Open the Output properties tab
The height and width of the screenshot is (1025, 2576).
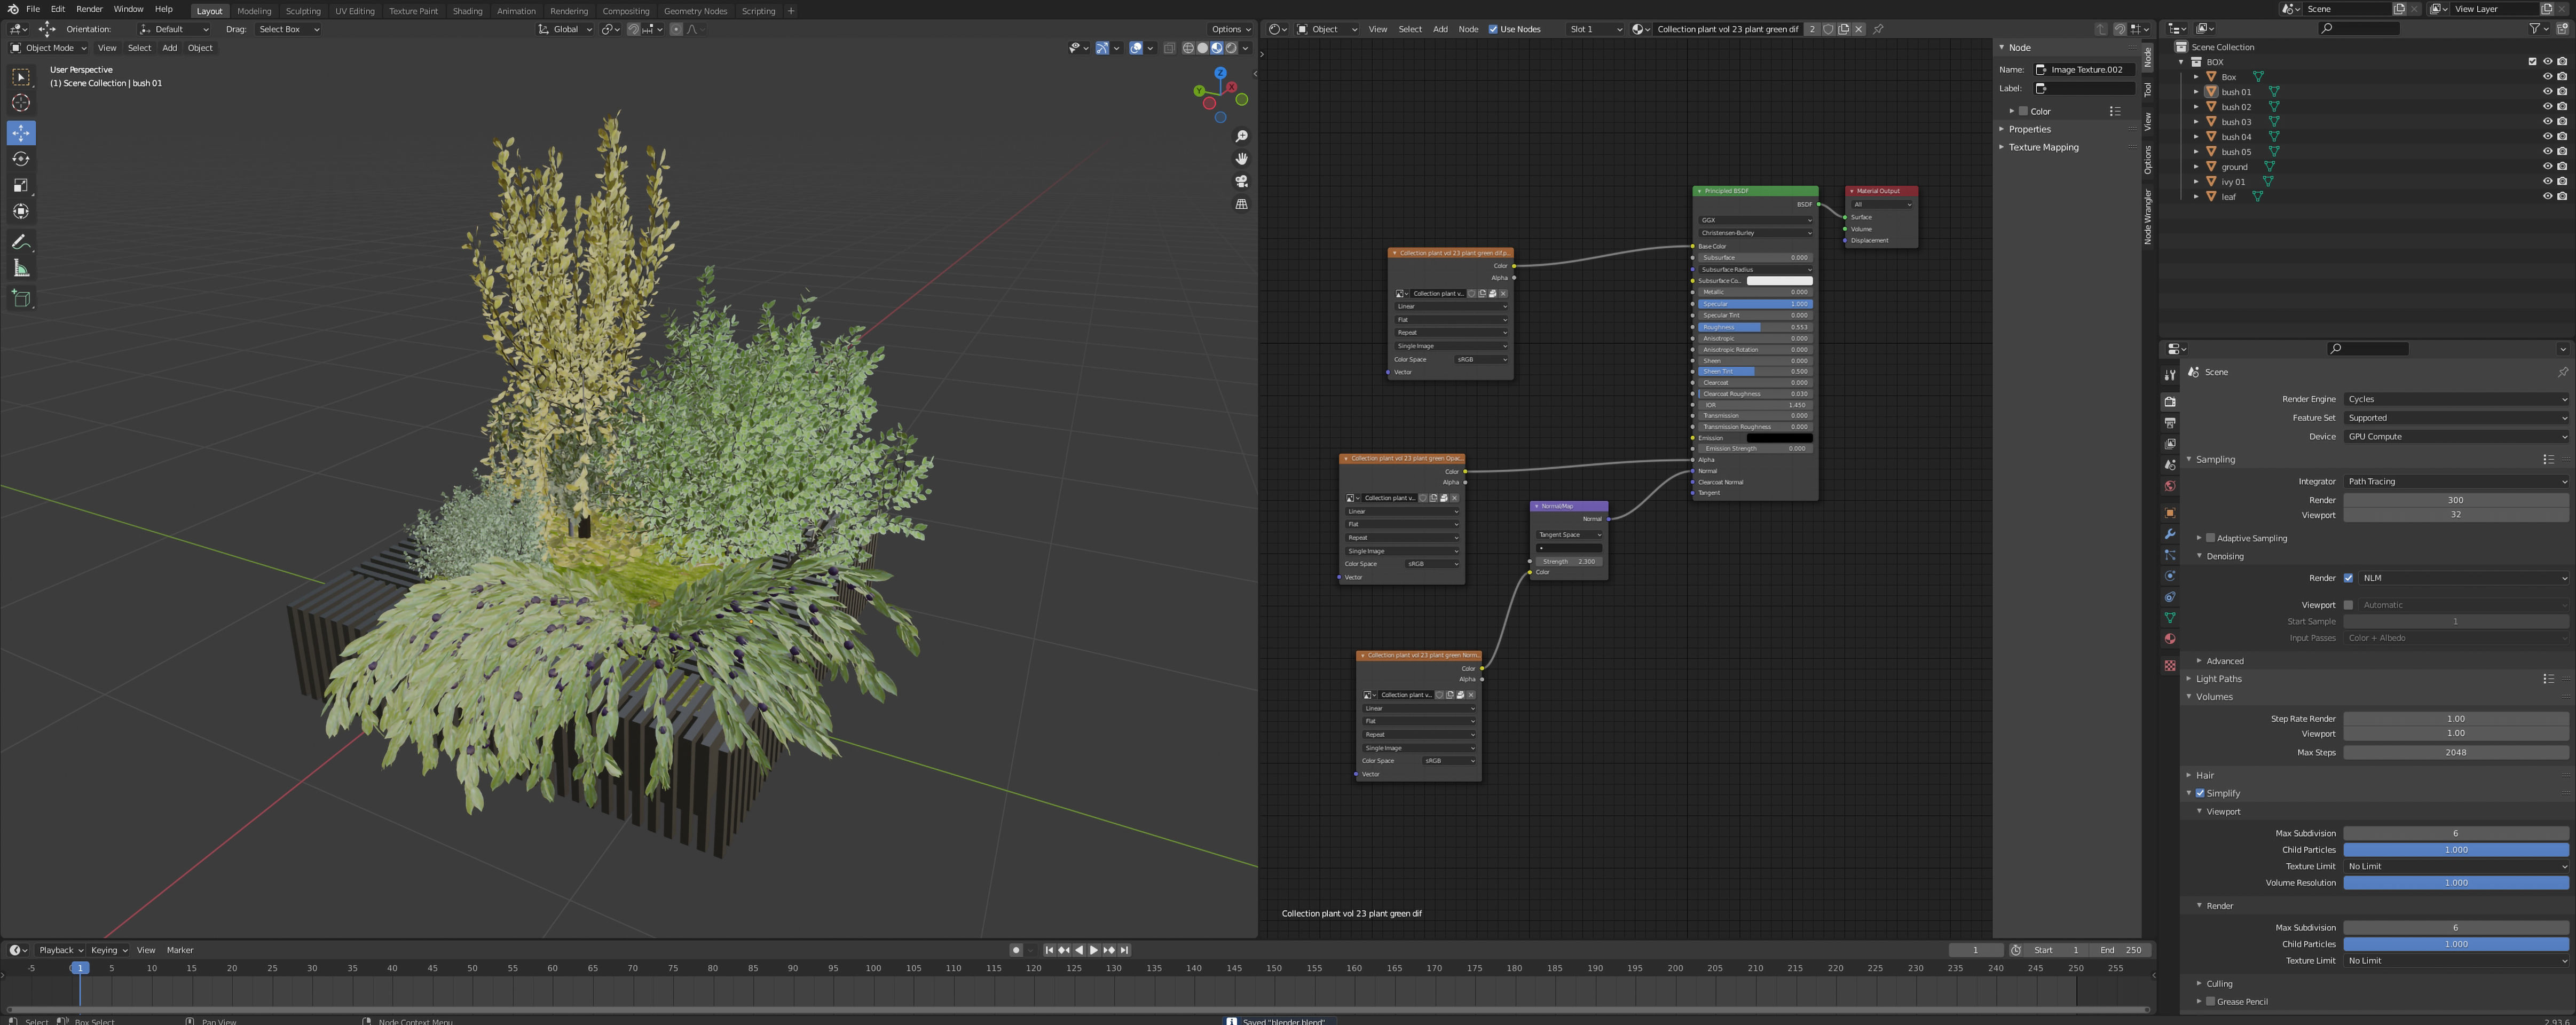point(2169,423)
